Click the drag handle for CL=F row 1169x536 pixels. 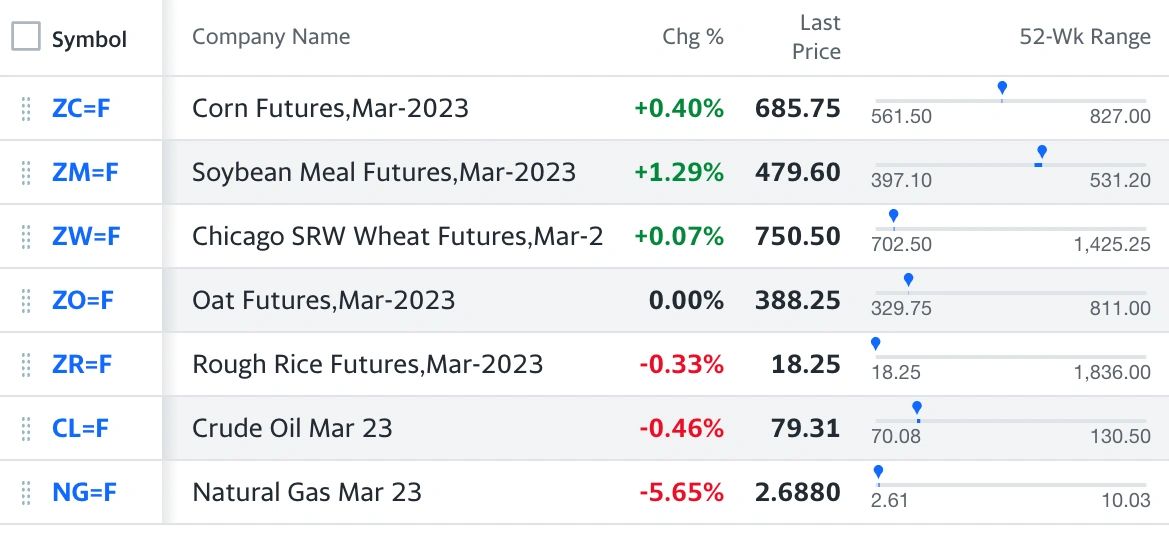coord(26,429)
